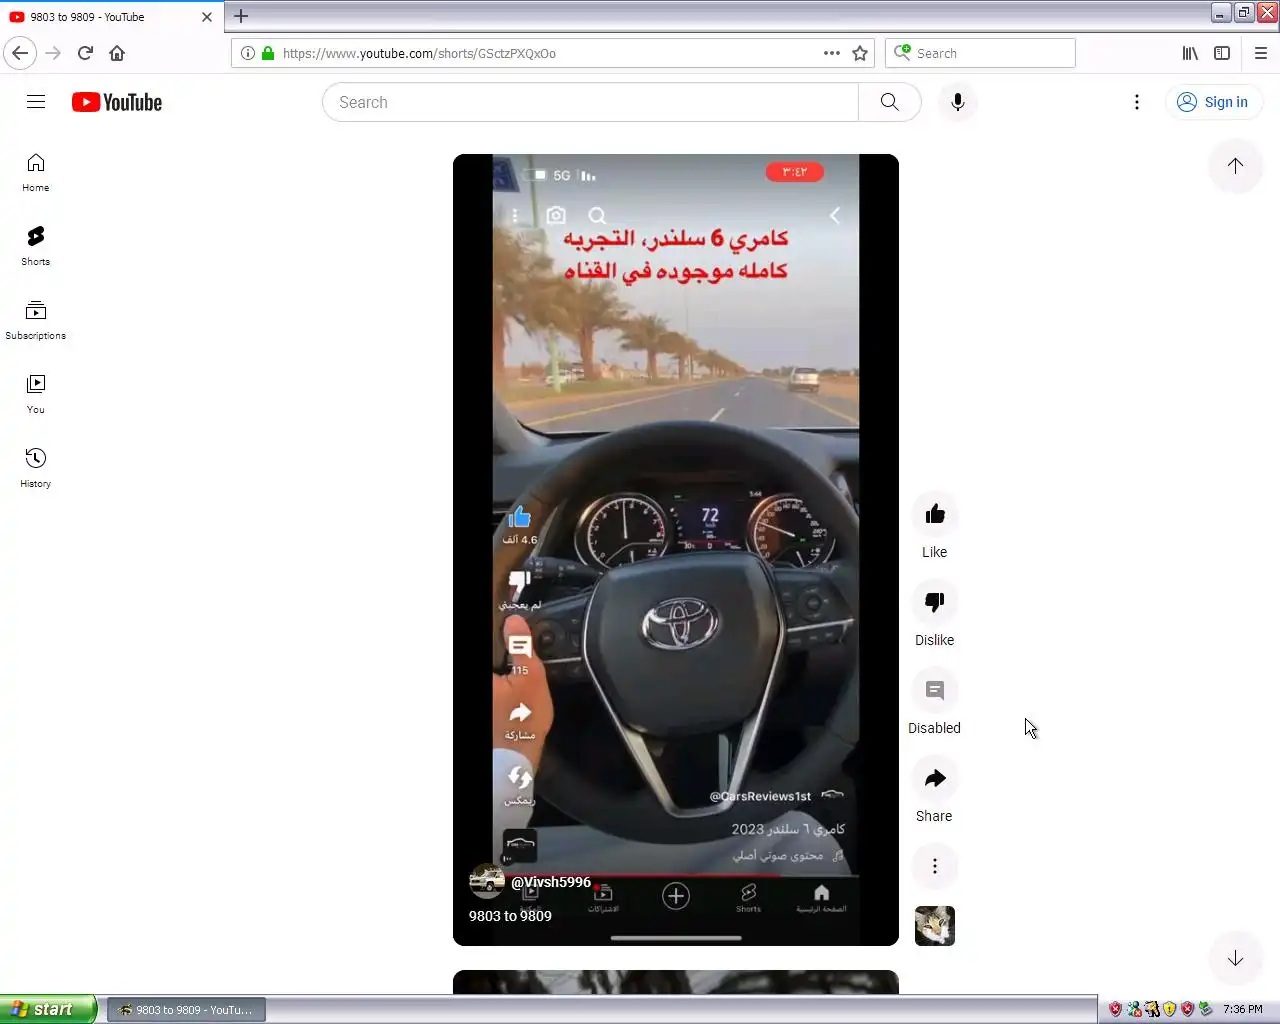Open Firefox Library icon
This screenshot has height=1024, width=1280.
(1190, 53)
